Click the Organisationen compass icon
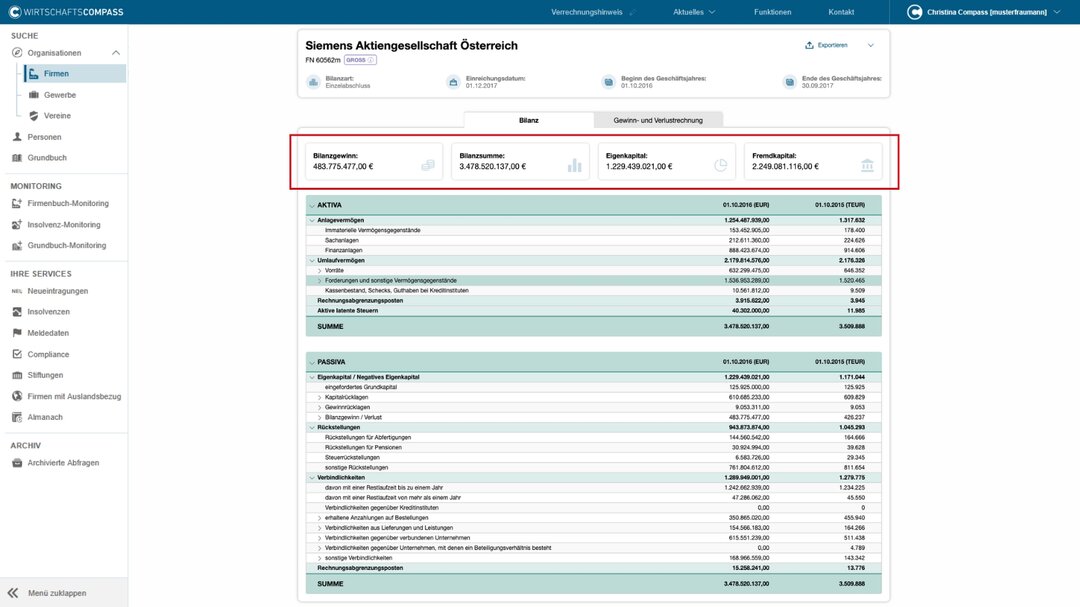This screenshot has height=607, width=1080. pyautogui.click(x=17, y=53)
